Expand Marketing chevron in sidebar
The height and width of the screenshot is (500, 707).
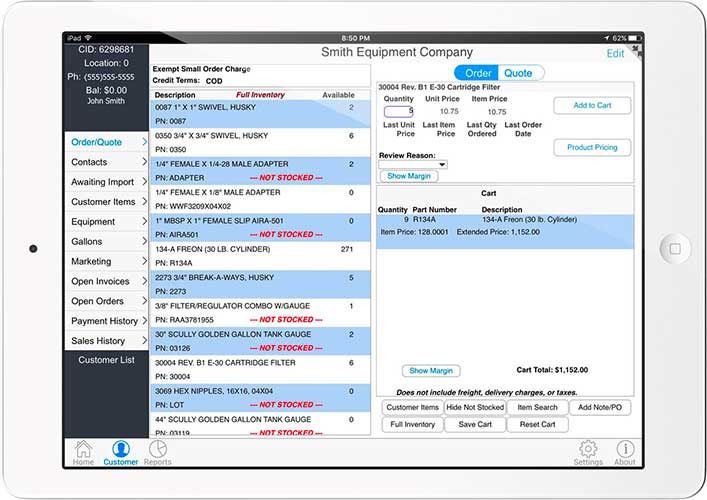click(x=144, y=261)
